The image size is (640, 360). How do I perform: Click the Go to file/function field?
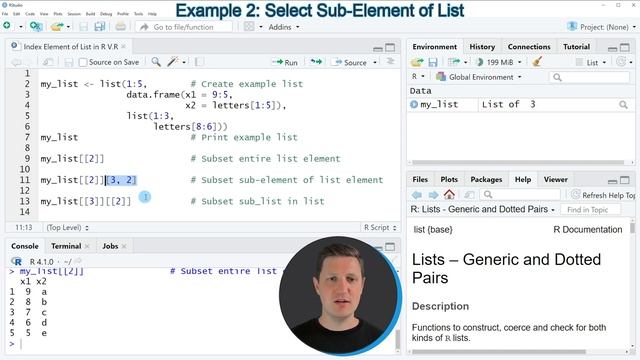184,27
